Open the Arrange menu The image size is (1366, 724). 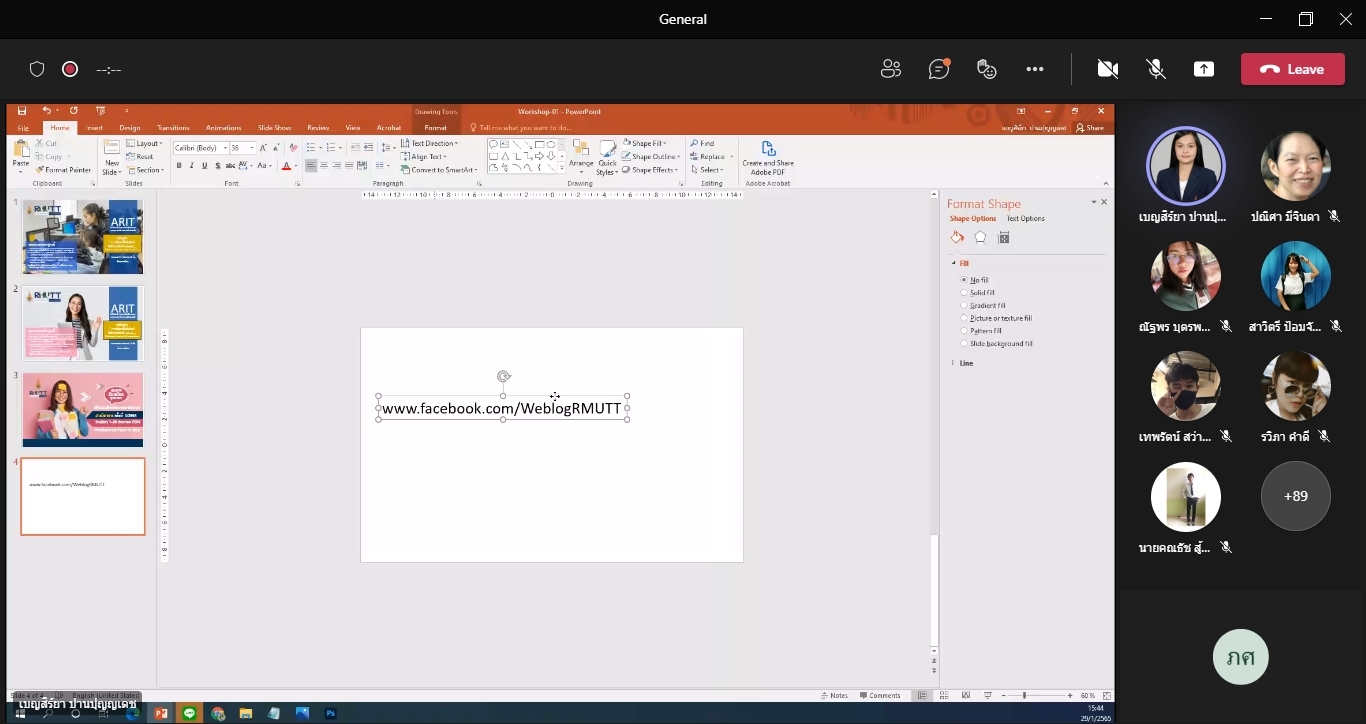(x=581, y=157)
